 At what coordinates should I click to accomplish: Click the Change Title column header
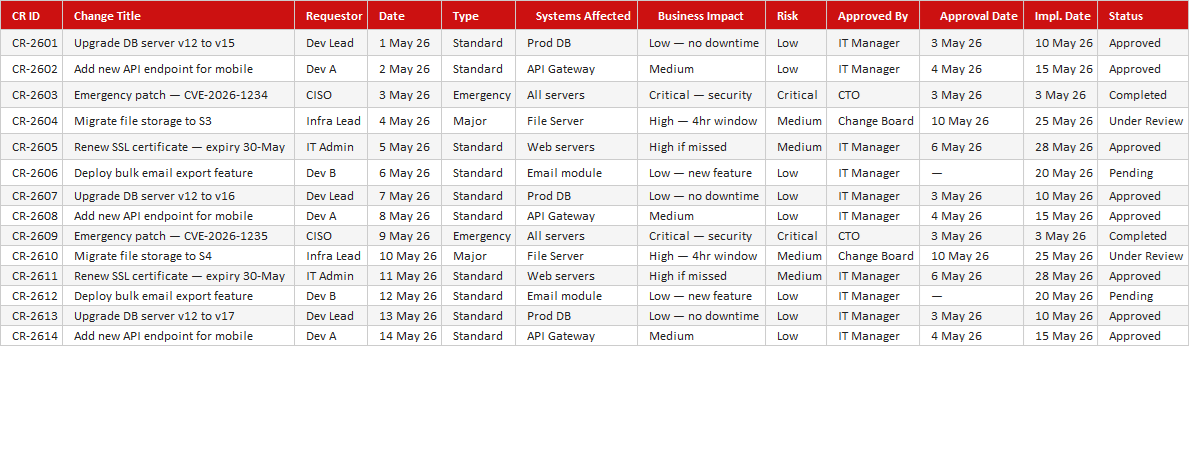click(x=178, y=16)
